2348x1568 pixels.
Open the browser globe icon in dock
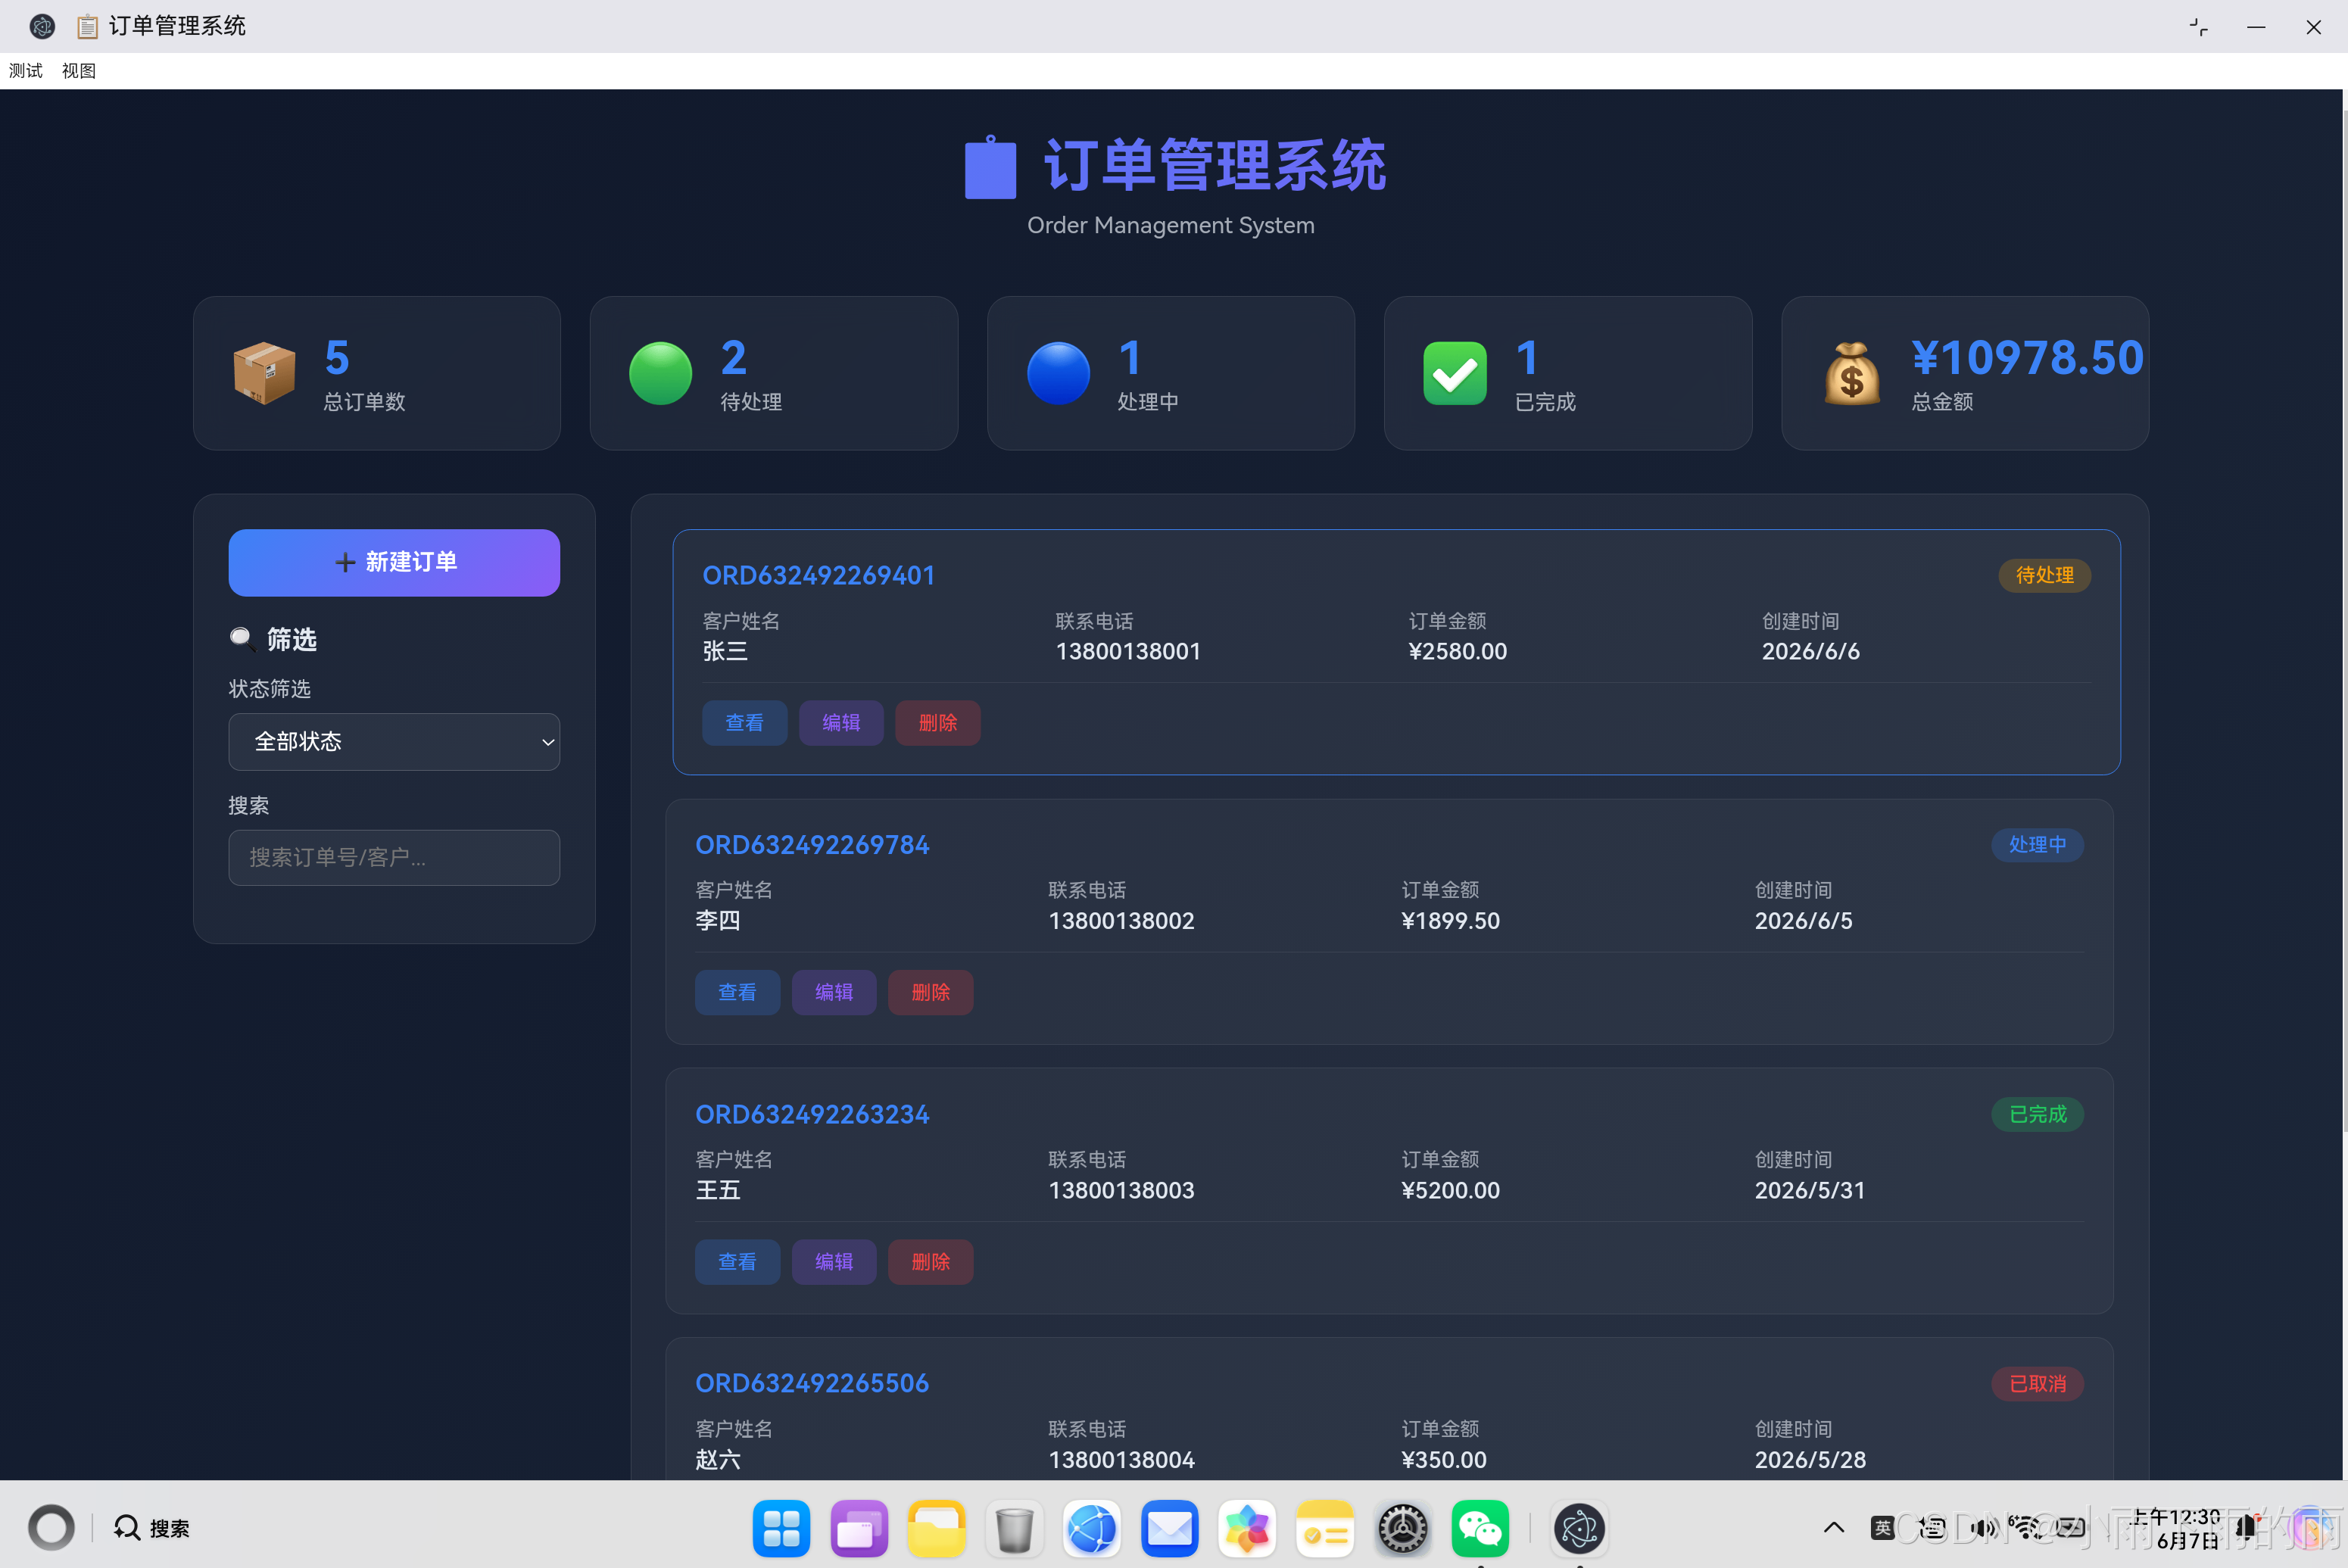1091,1528
